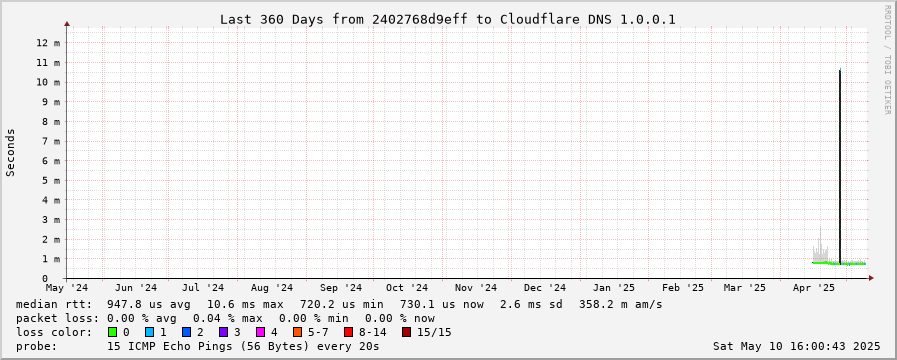Image resolution: width=897 pixels, height=360 pixels.
Task: Click the timestamp Sat May 10 16:00:43 2025
Action: 796,346
